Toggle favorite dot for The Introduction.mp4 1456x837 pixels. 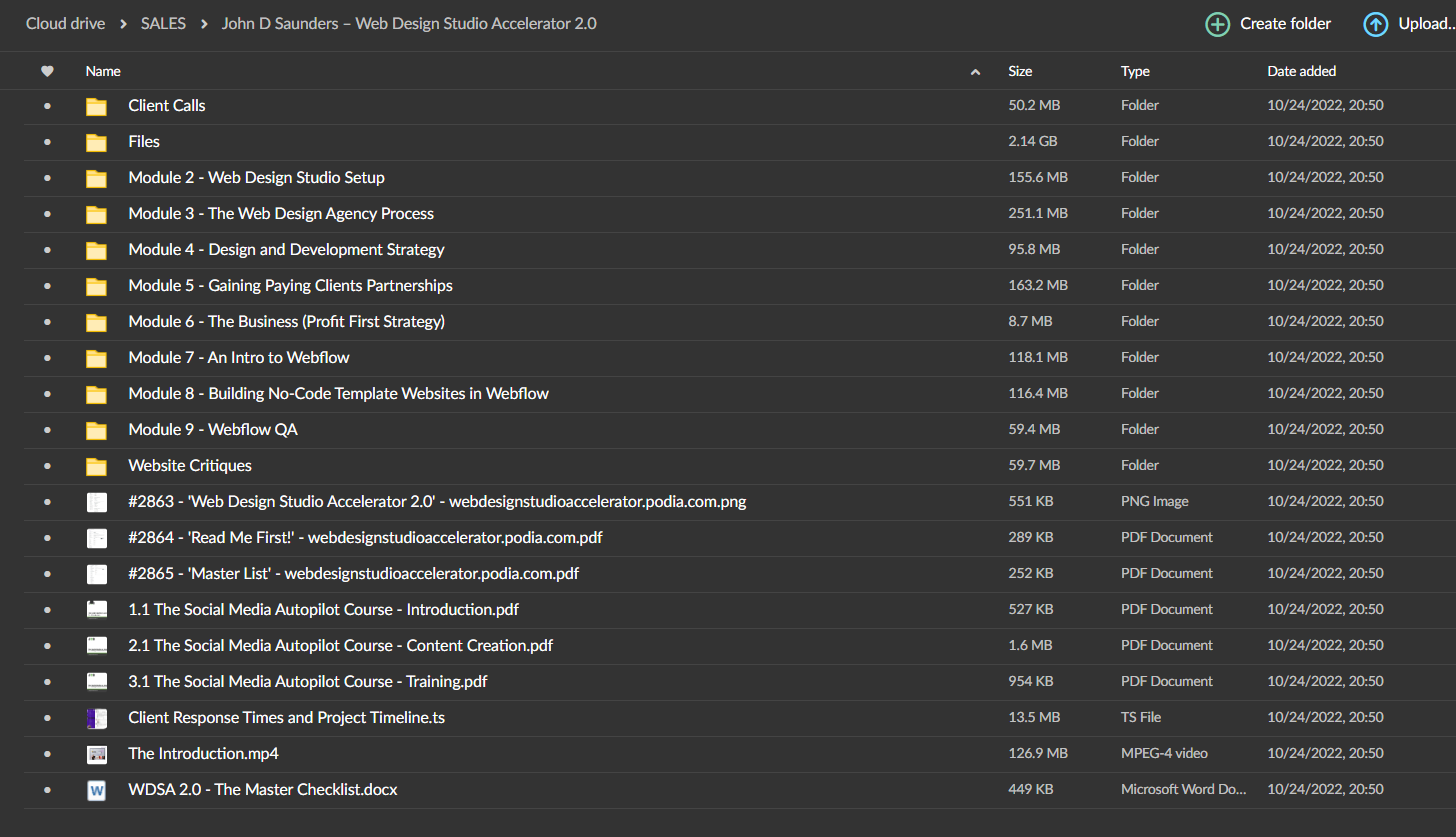point(47,754)
